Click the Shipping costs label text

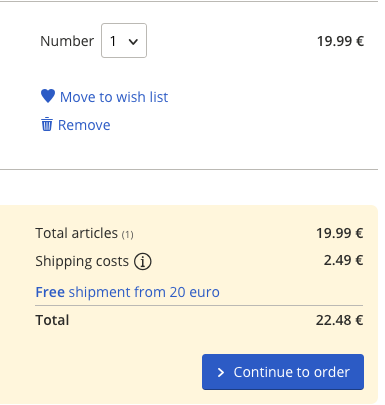[82, 261]
